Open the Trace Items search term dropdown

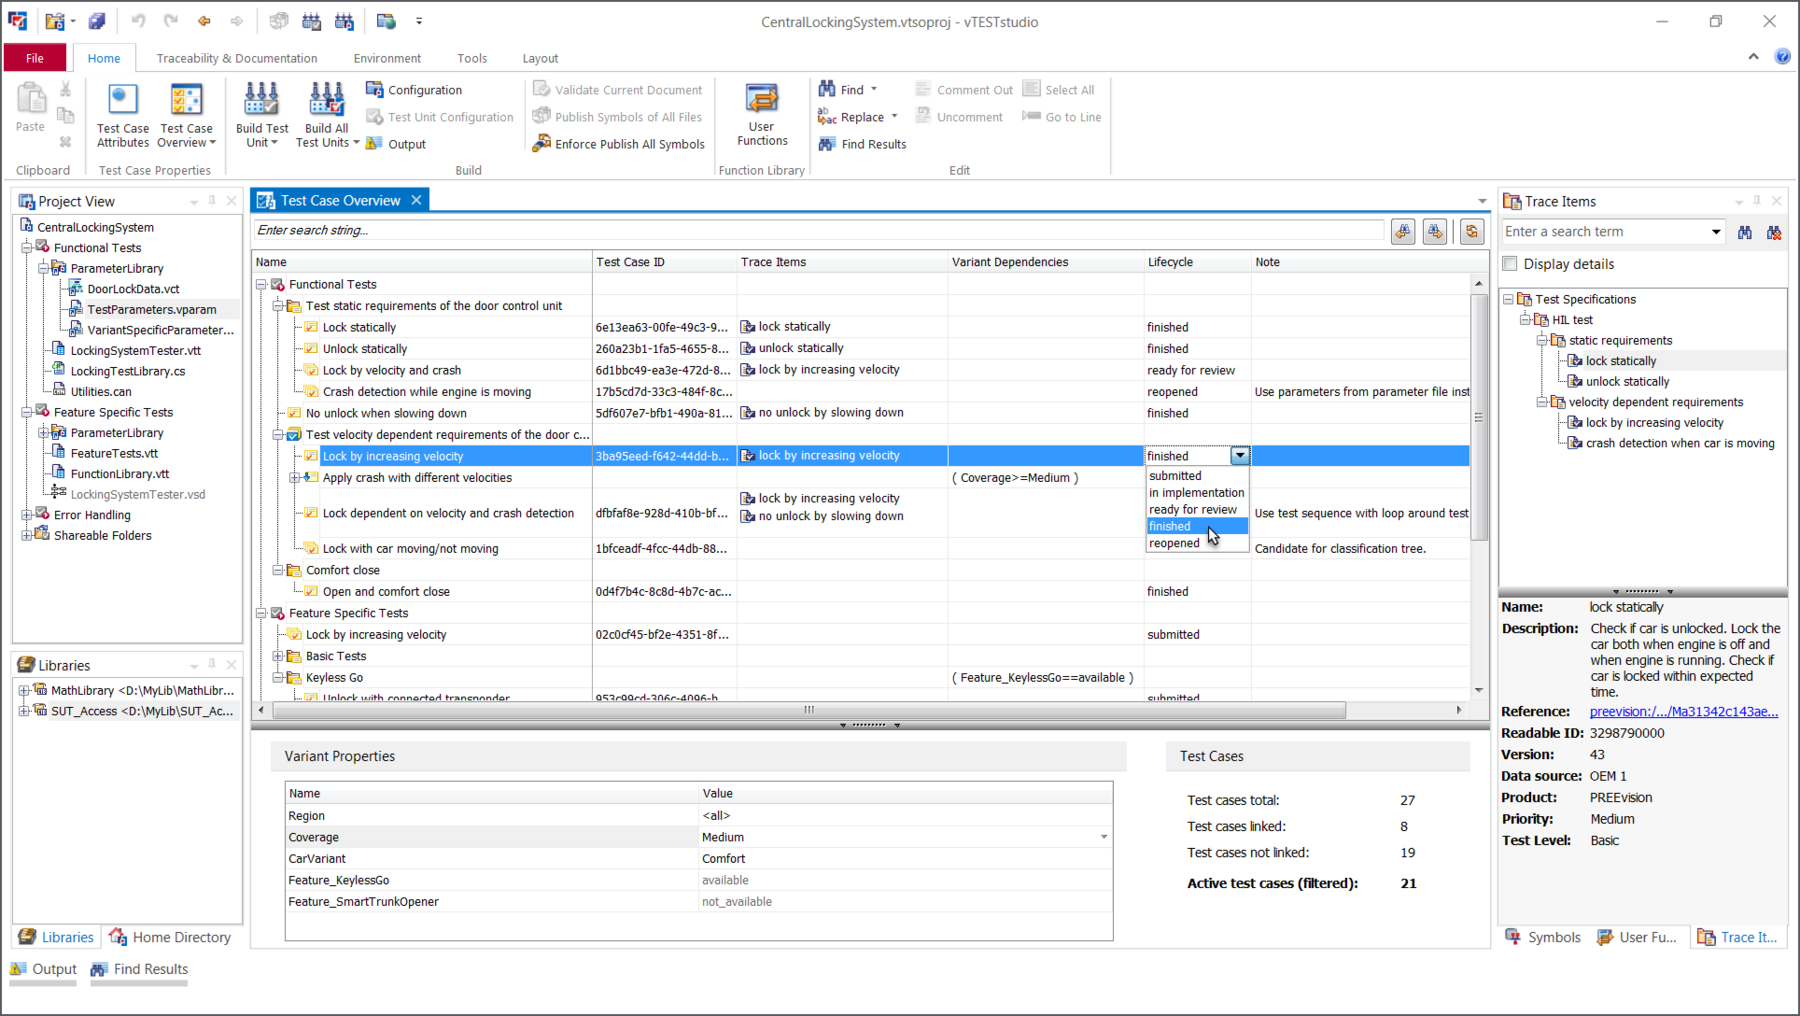pyautogui.click(x=1716, y=232)
